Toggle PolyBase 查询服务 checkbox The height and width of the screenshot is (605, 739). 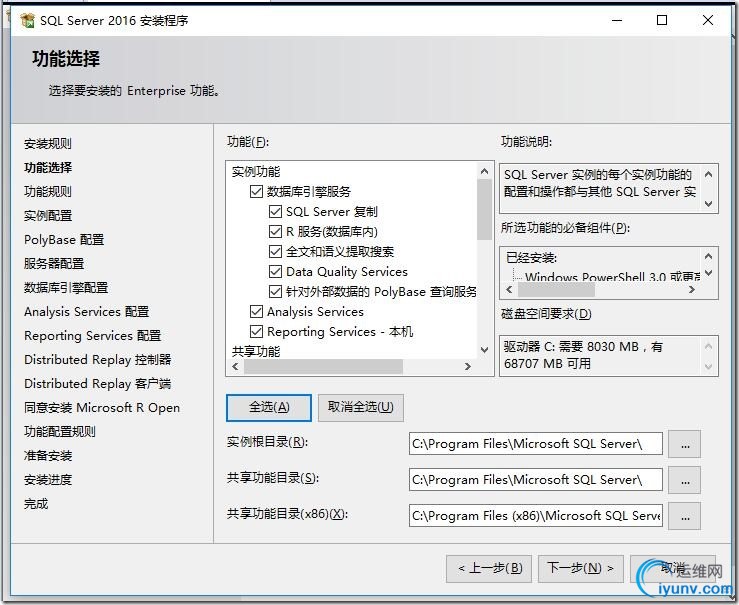point(275,292)
